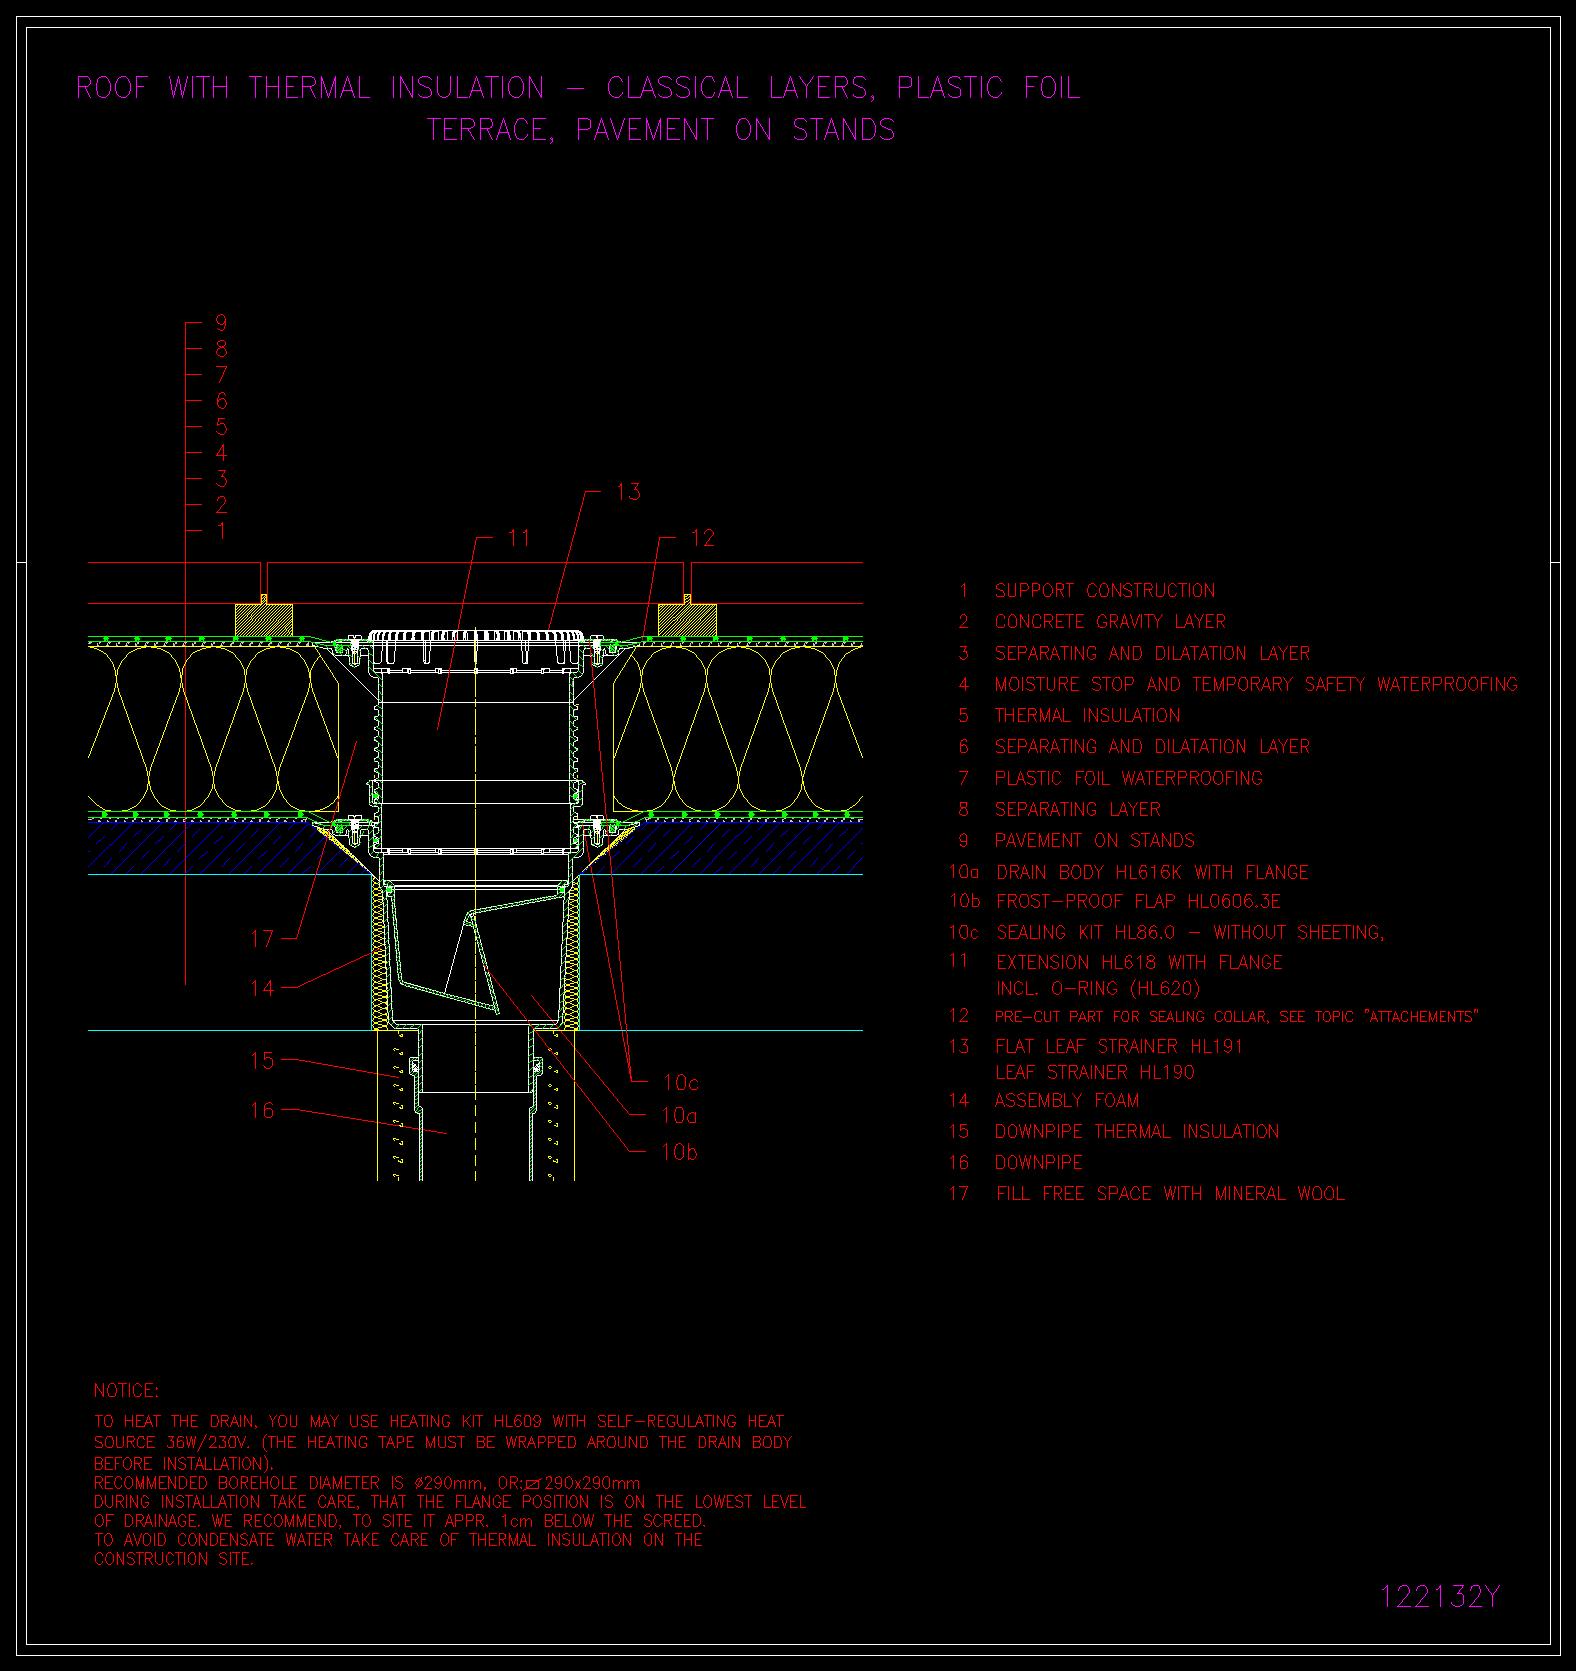This screenshot has width=1576, height=1671.
Task: Select 'FLAT LEAF STRAINER HL191' text
Action: pyautogui.click(x=1118, y=1047)
